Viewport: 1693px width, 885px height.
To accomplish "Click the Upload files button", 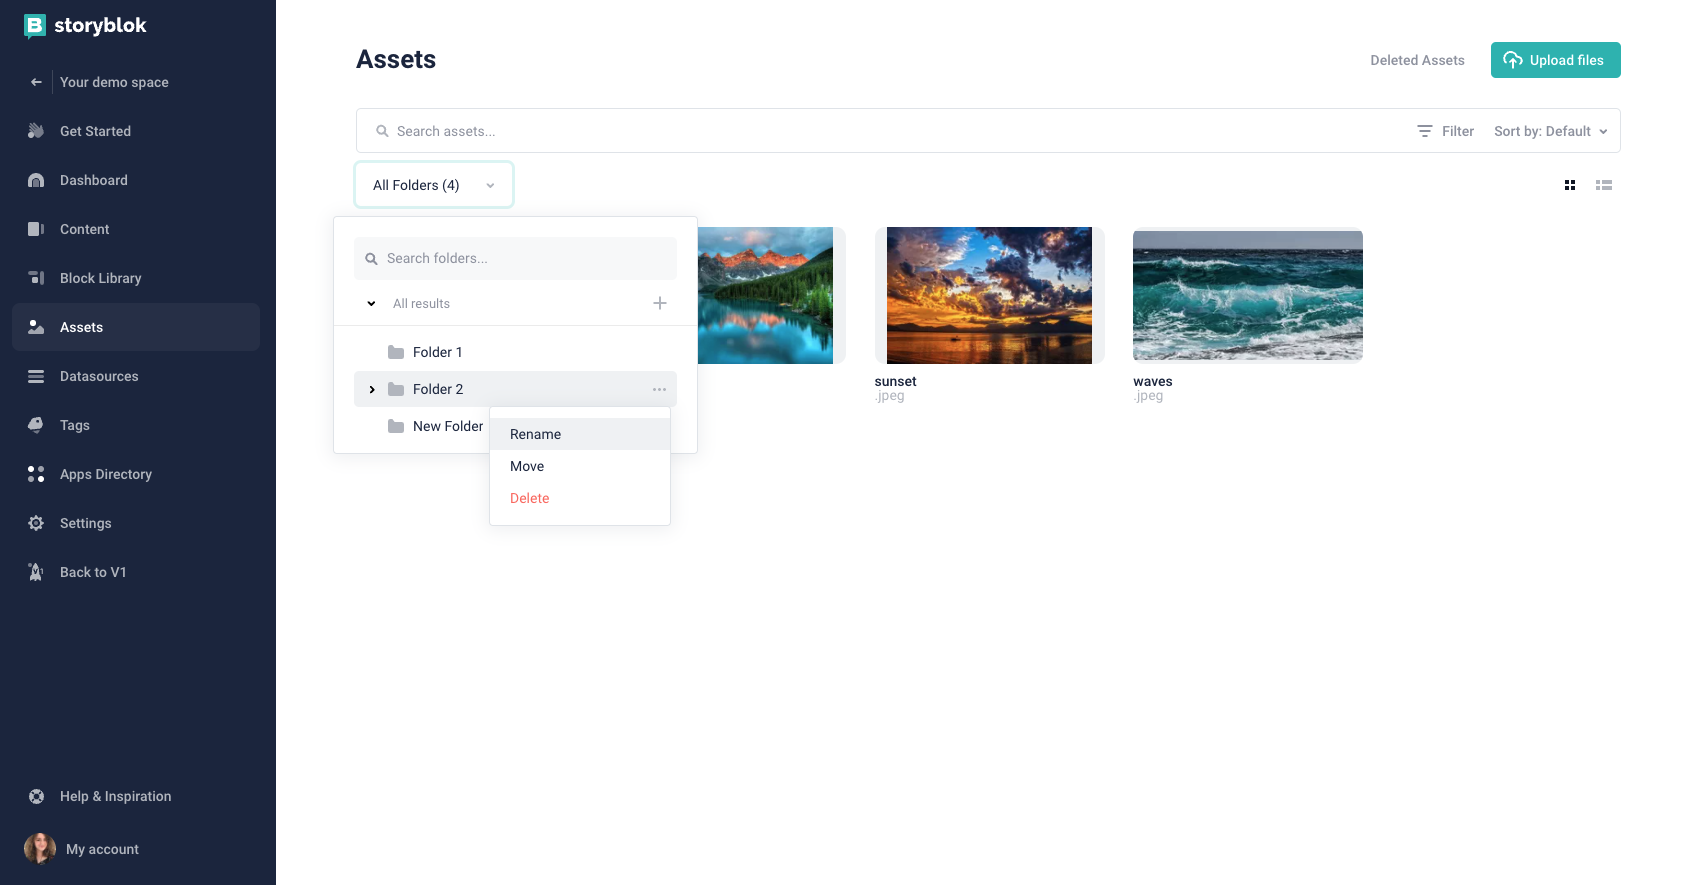I will coord(1555,60).
